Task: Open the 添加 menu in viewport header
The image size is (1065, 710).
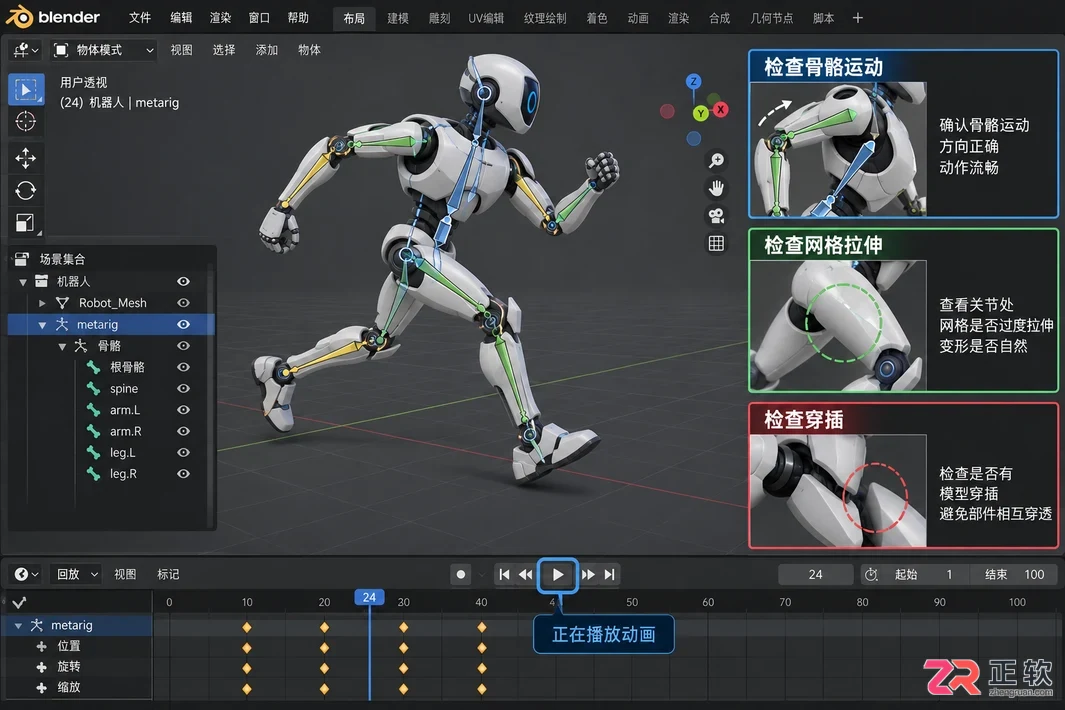Action: (267, 50)
